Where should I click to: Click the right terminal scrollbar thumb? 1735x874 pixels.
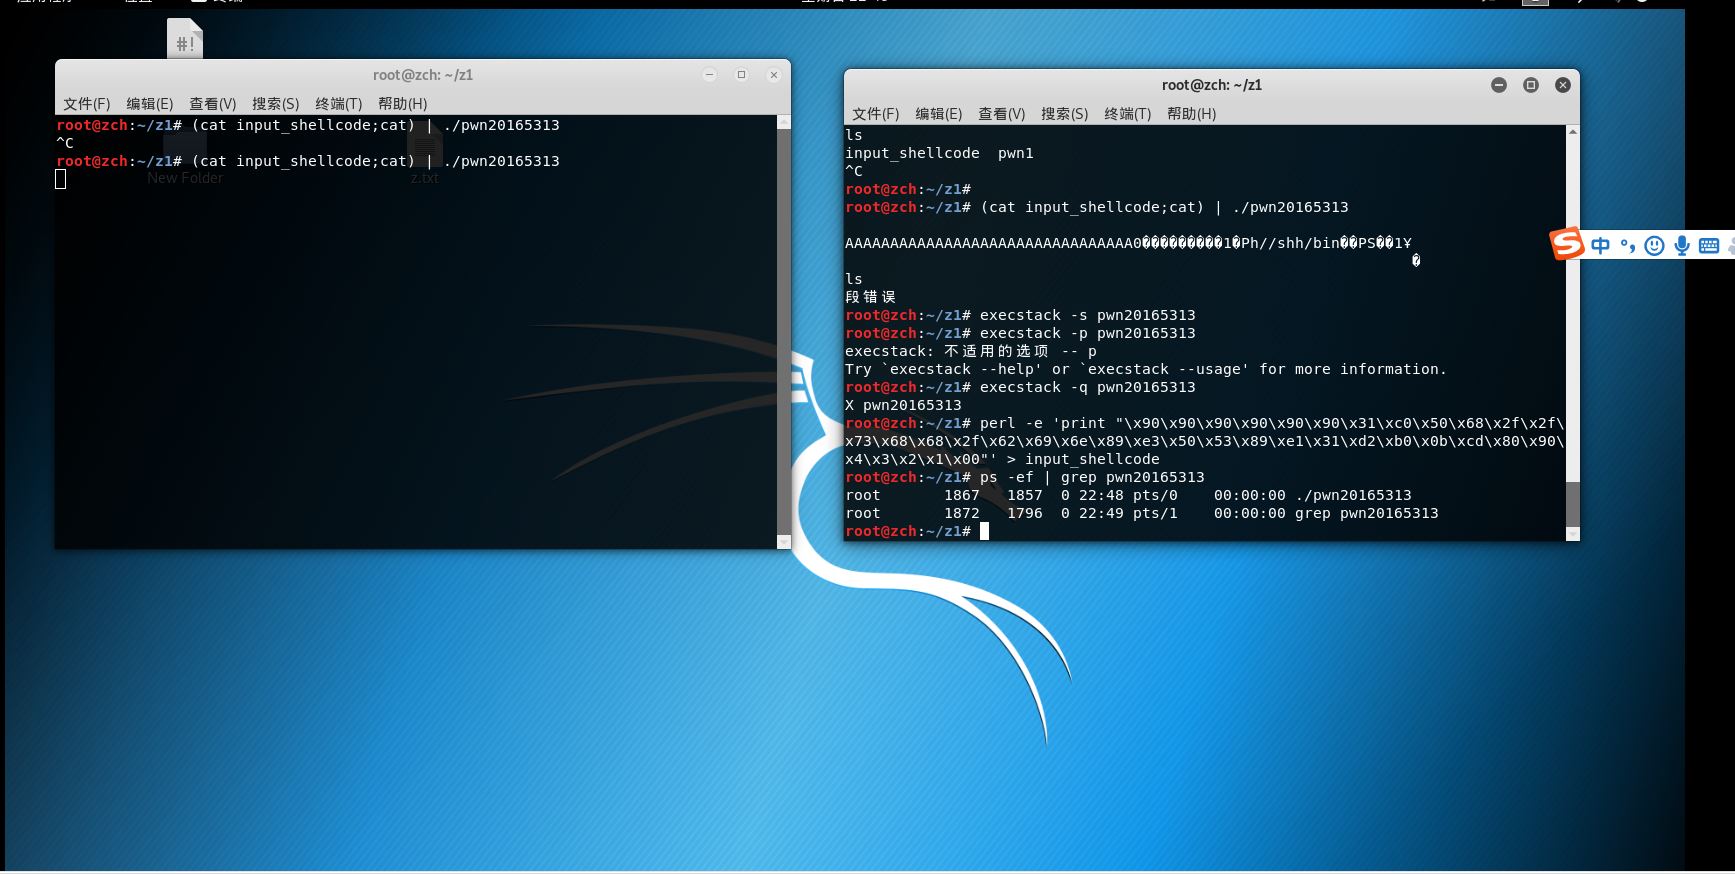[x=1573, y=504]
